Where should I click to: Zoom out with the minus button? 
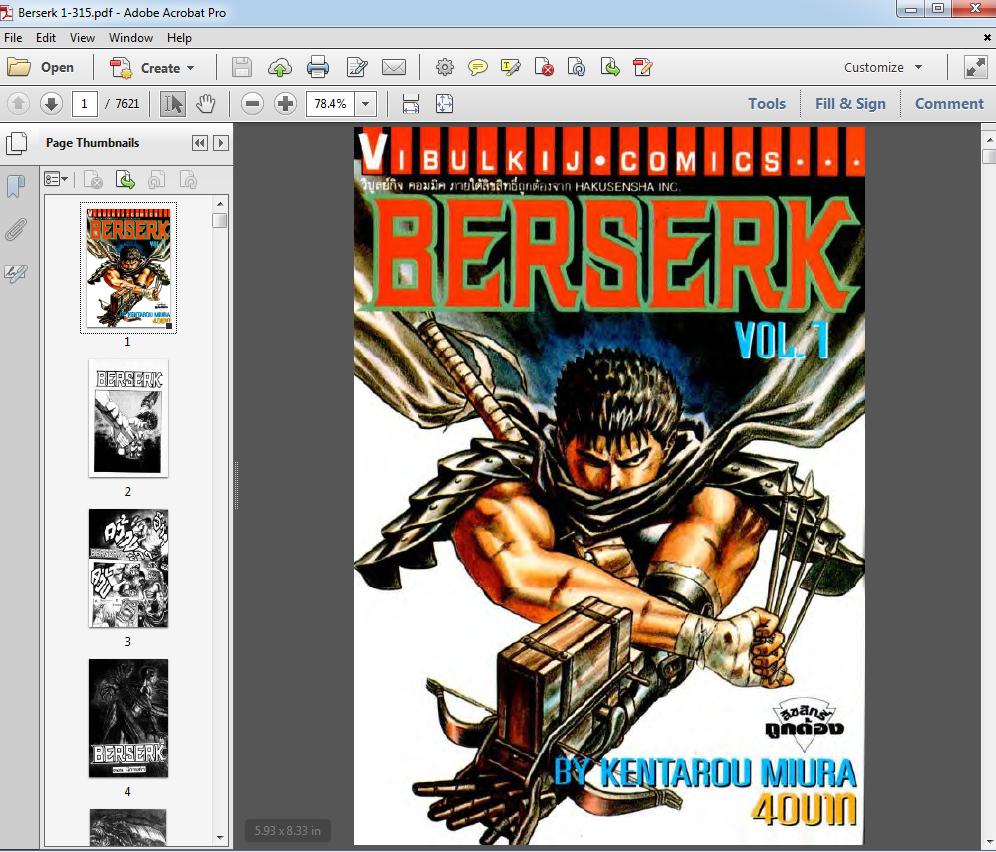(x=252, y=104)
